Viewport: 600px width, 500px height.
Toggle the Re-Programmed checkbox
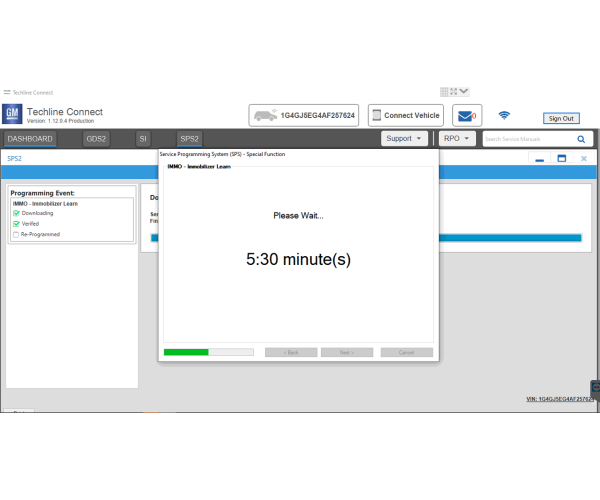point(16,235)
